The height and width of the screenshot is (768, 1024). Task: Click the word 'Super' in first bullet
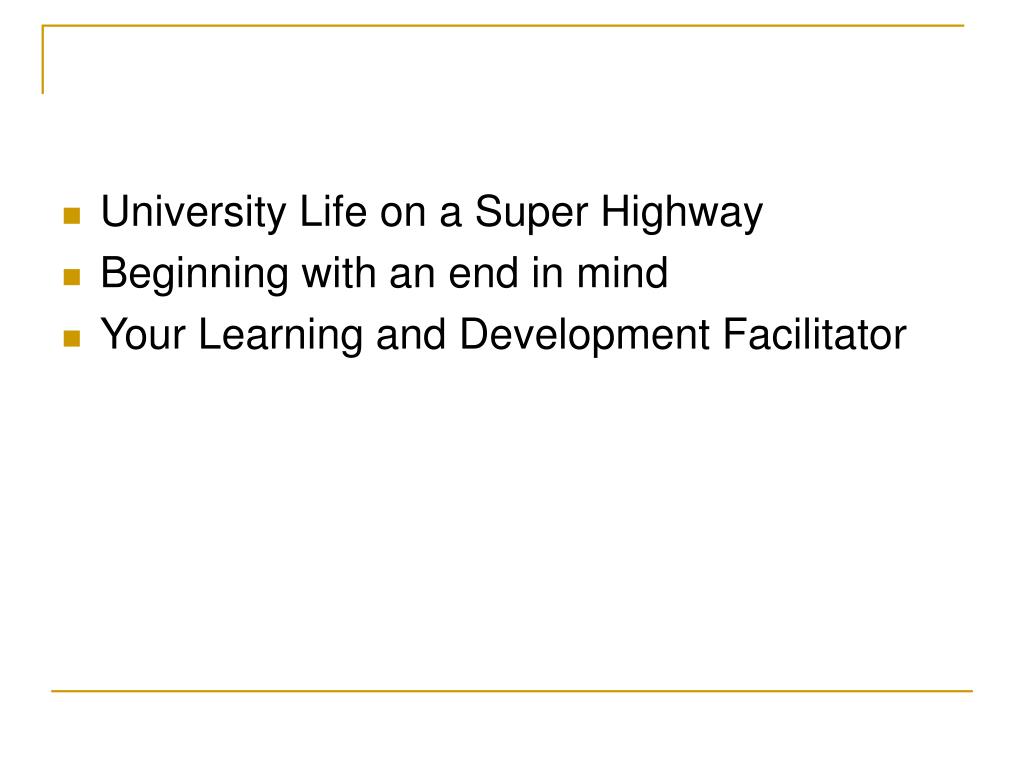[531, 214]
